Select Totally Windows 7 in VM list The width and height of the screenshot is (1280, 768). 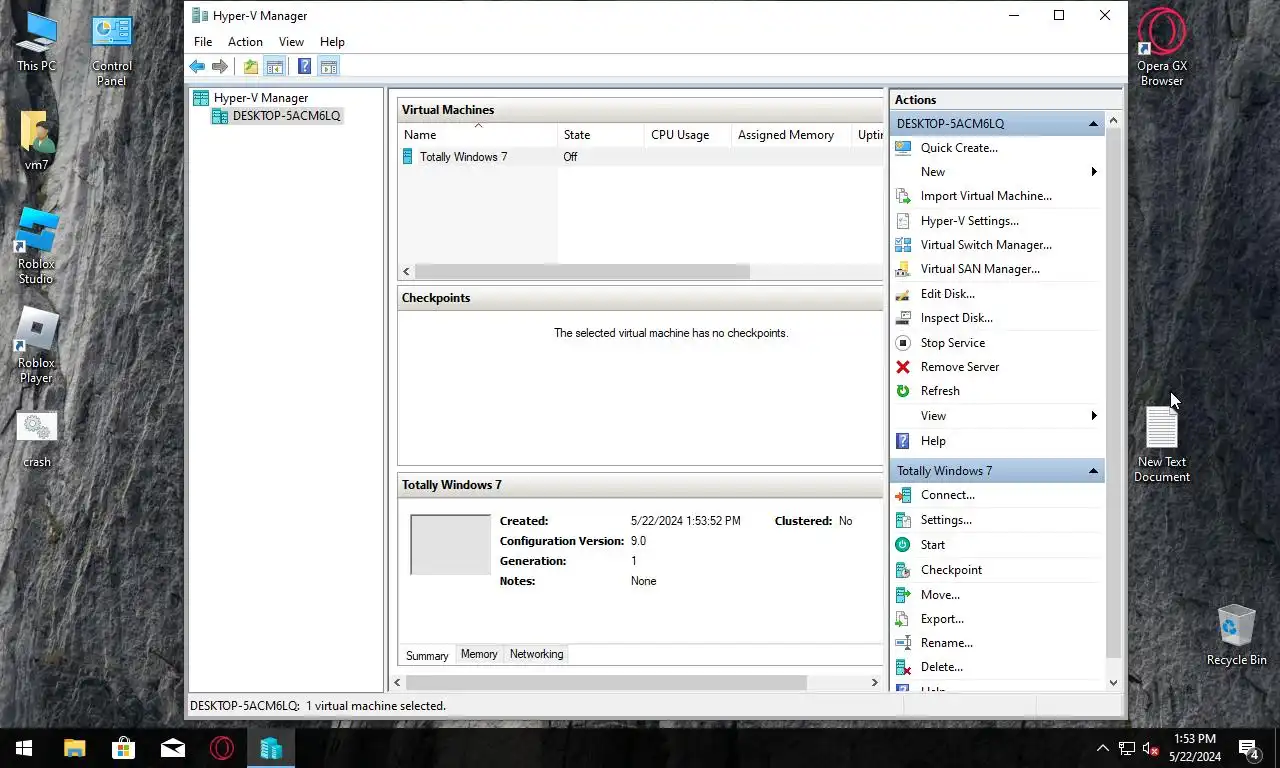pyautogui.click(x=463, y=157)
